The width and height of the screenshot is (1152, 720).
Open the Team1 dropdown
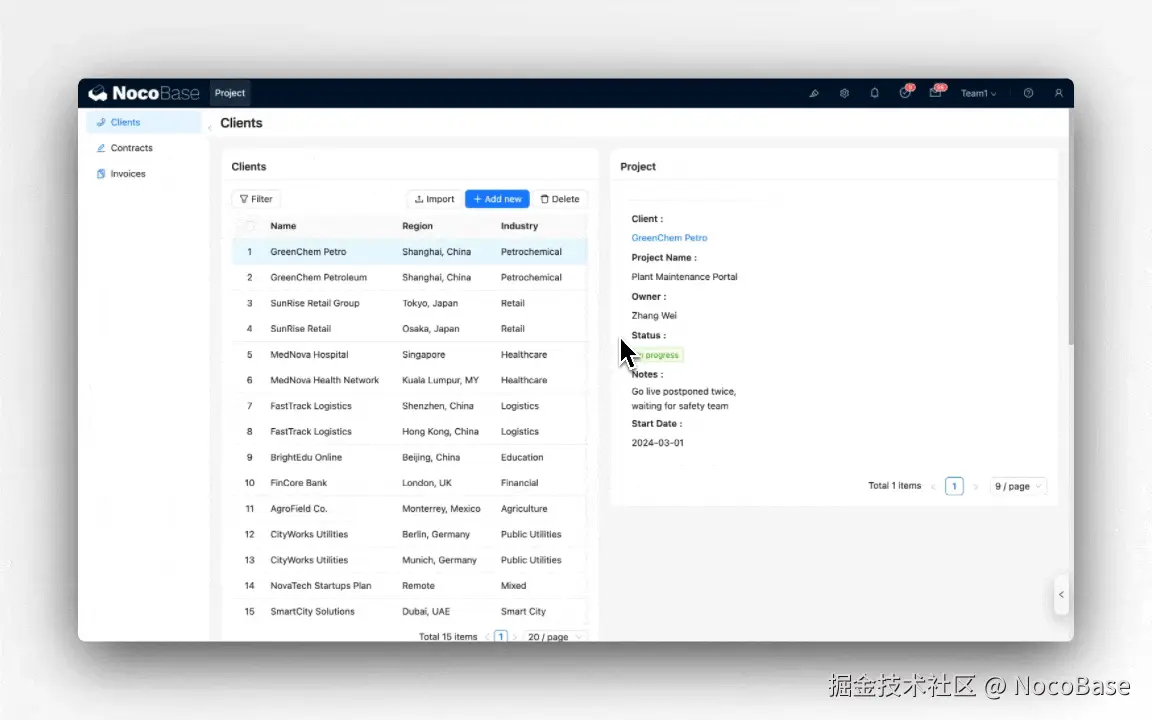click(x=978, y=93)
